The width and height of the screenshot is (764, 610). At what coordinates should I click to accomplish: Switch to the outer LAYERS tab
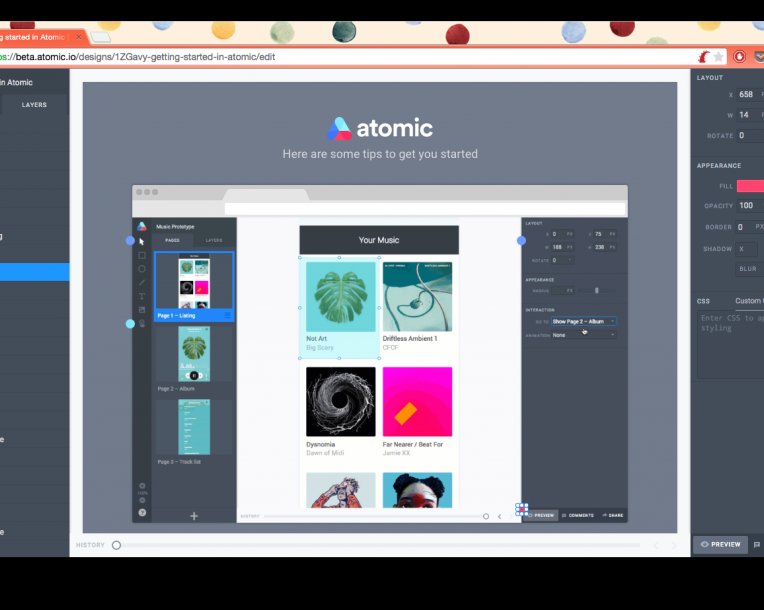point(34,105)
